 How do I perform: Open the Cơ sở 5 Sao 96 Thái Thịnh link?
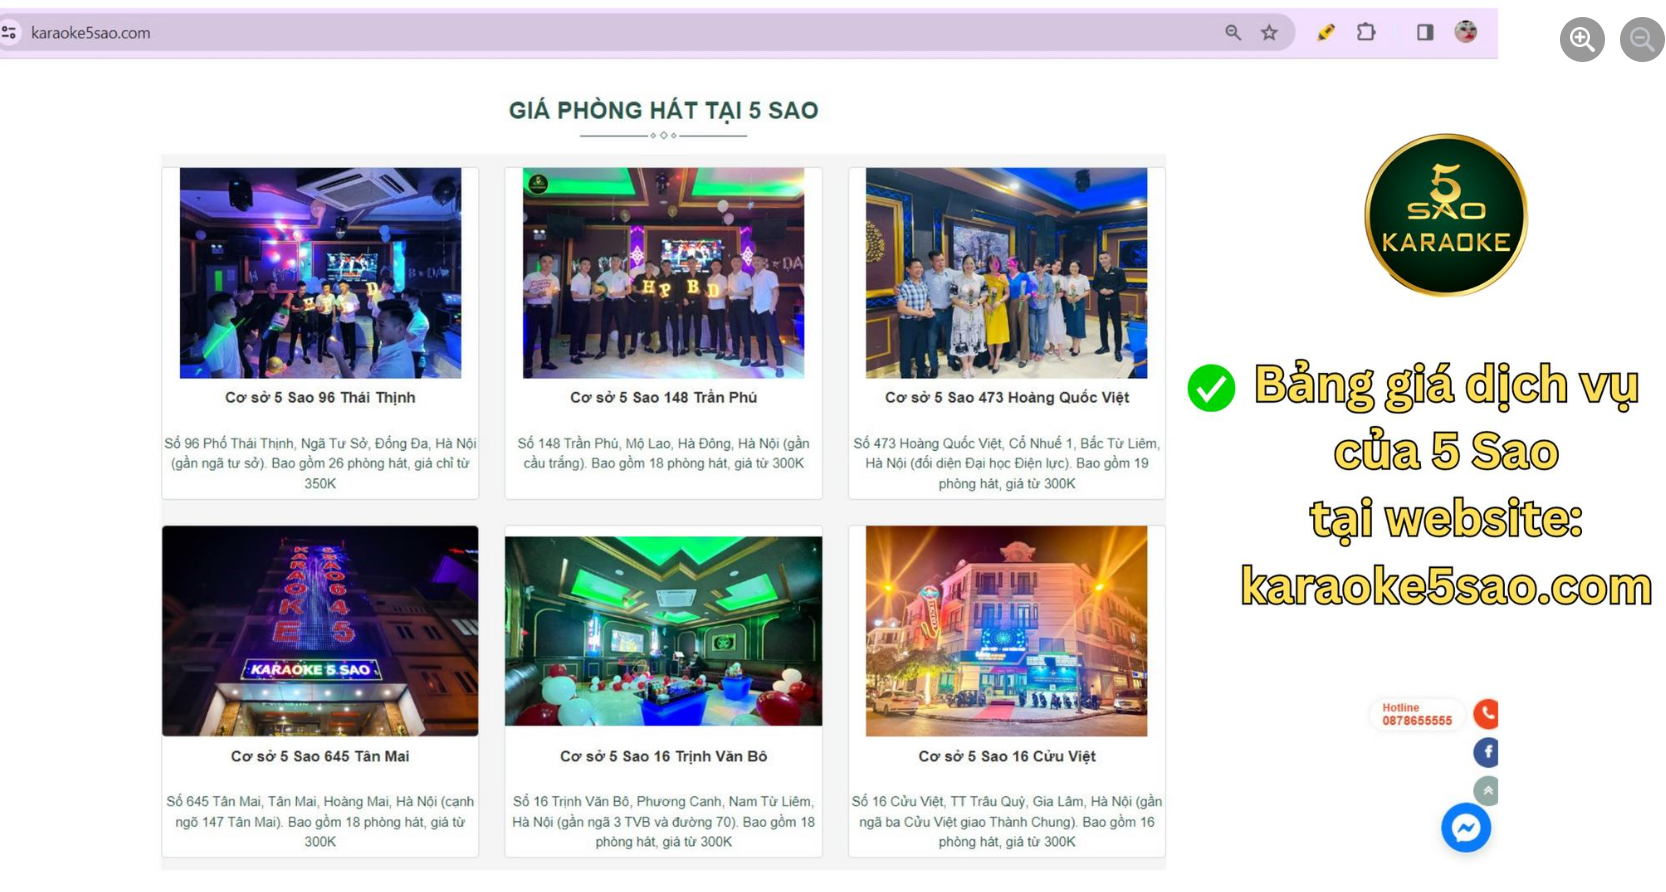click(x=320, y=397)
